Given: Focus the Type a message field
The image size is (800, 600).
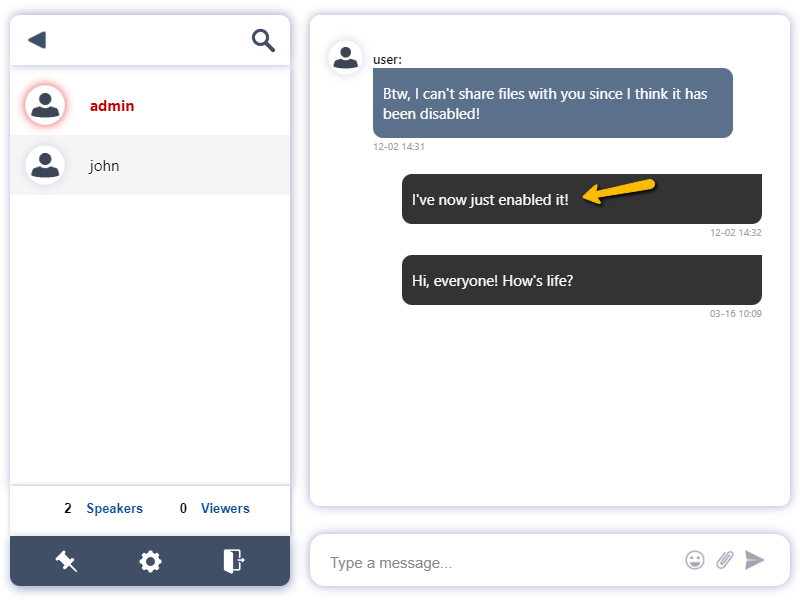Looking at the screenshot, I should tap(500, 562).
